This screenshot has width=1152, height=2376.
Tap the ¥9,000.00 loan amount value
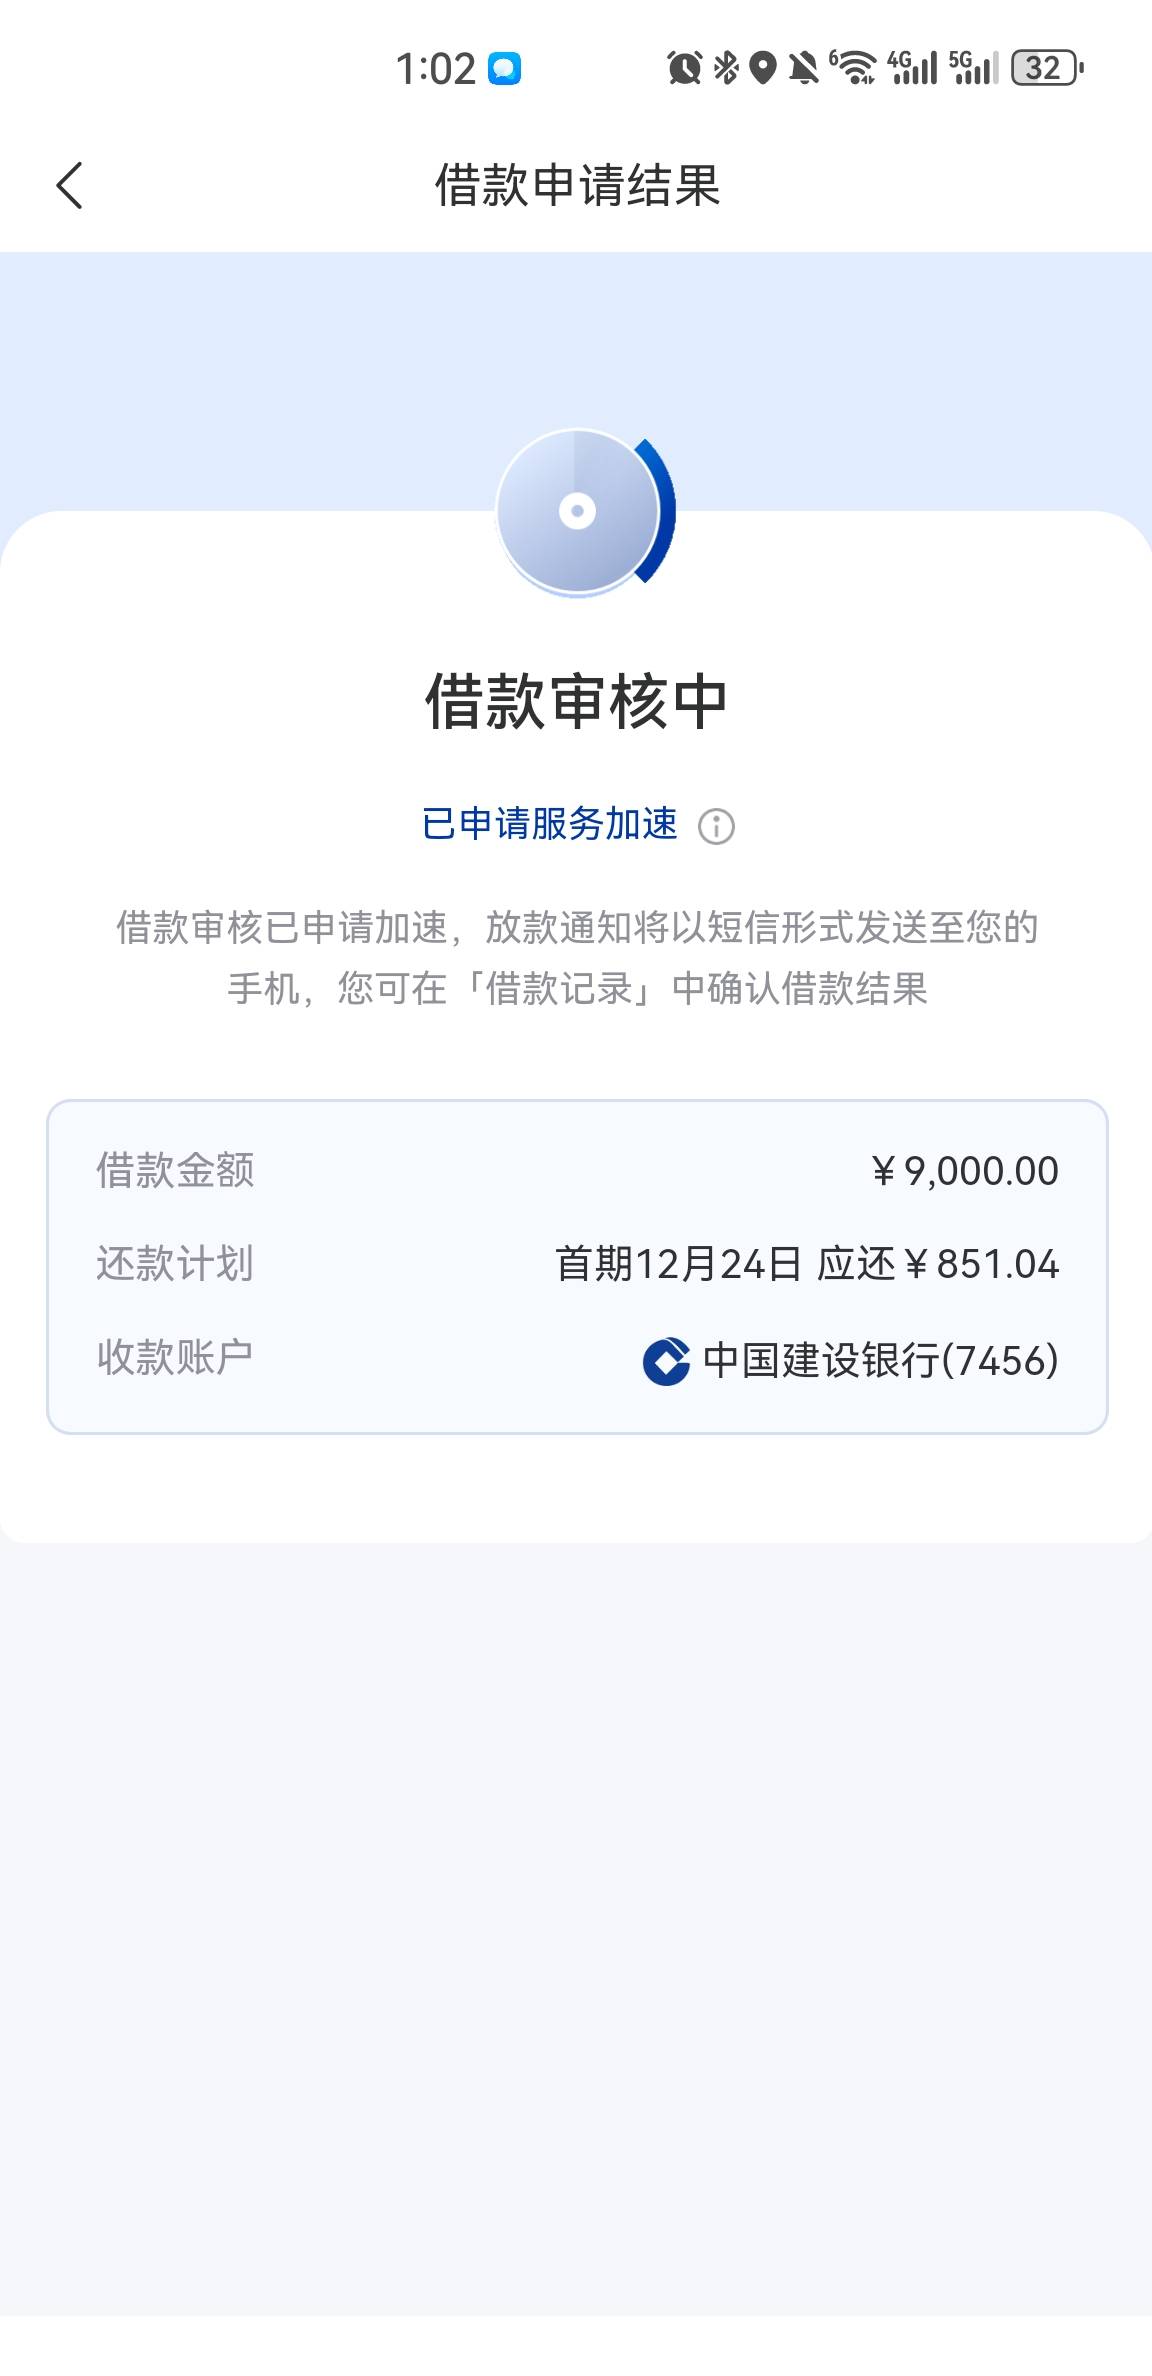(965, 1171)
